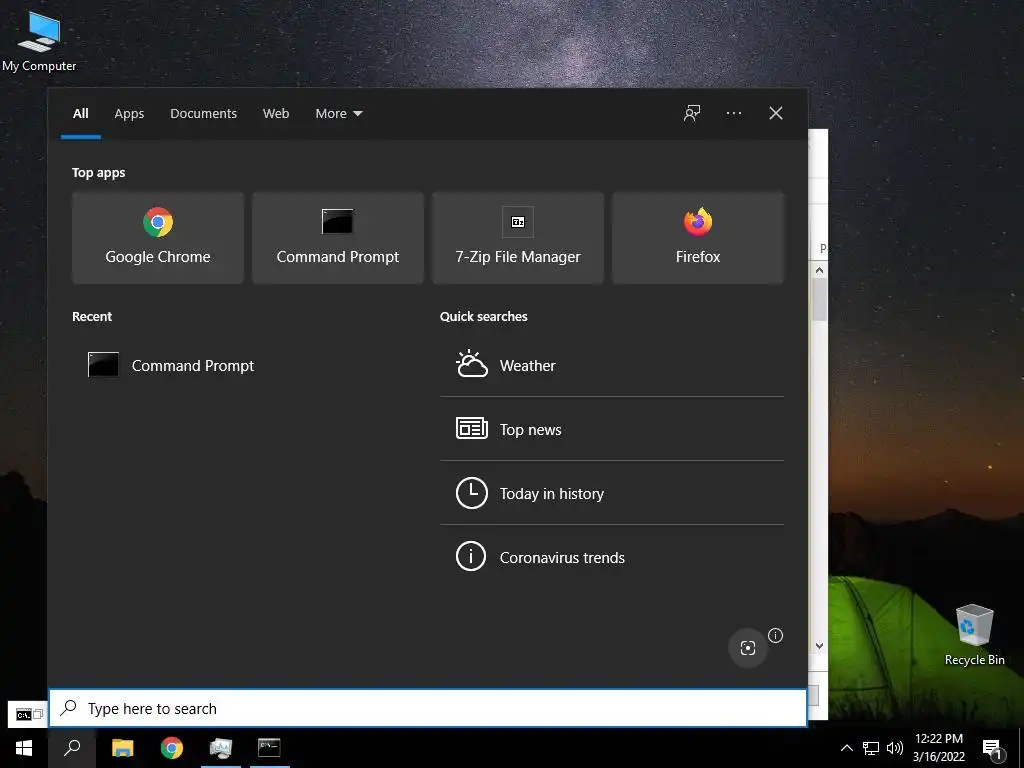The height and width of the screenshot is (768, 1024).
Task: Open network status tray icon
Action: tap(871, 748)
